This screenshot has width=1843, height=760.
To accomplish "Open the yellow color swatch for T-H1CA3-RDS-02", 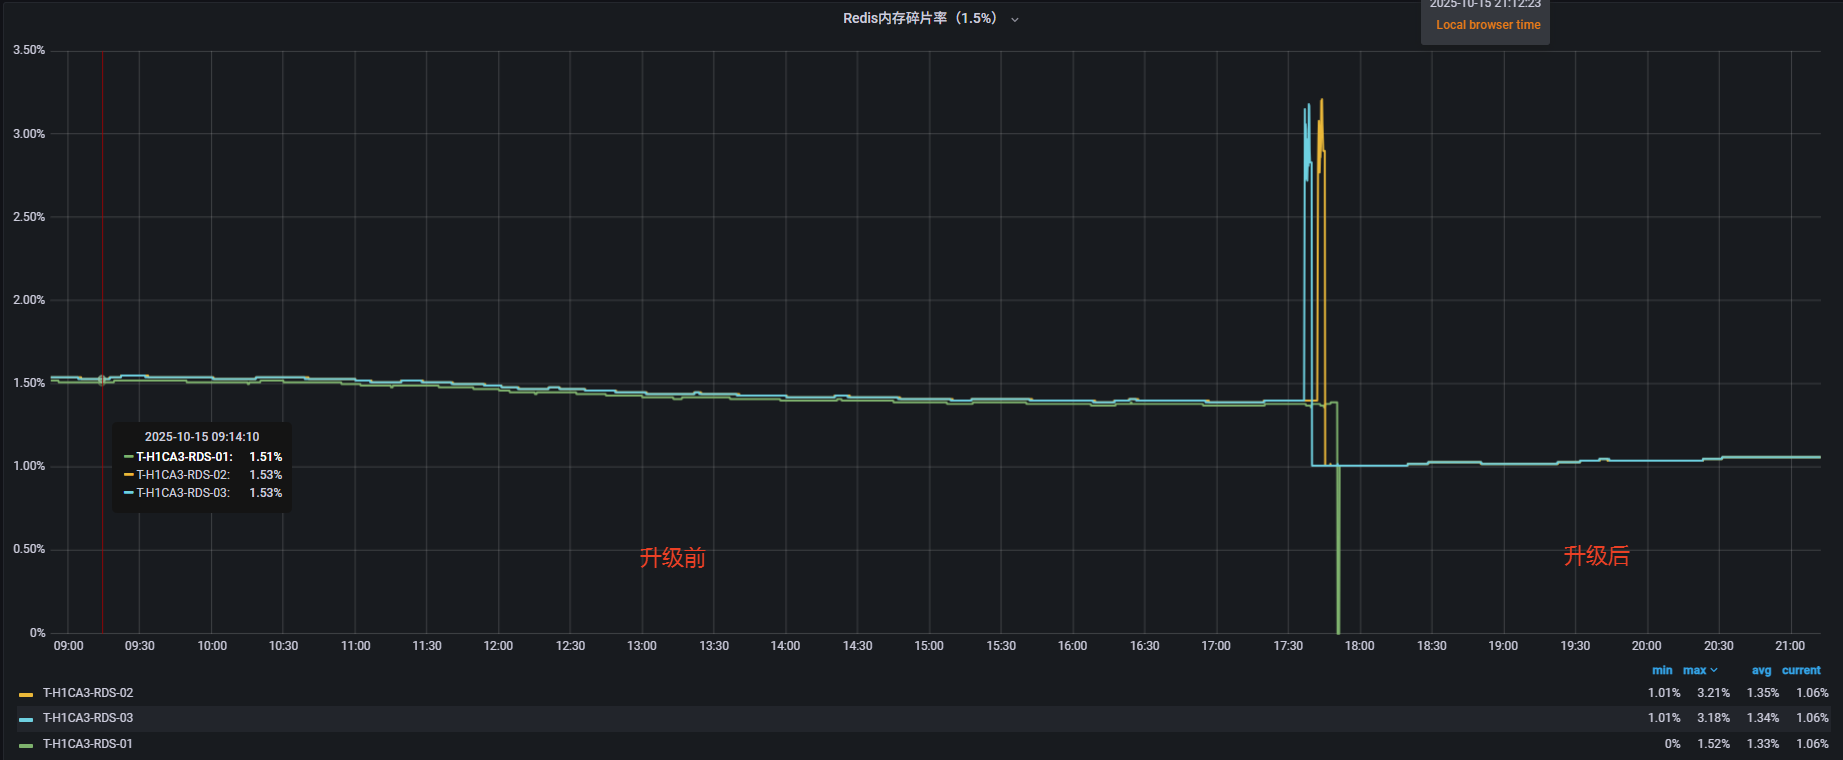I will click(x=26, y=694).
